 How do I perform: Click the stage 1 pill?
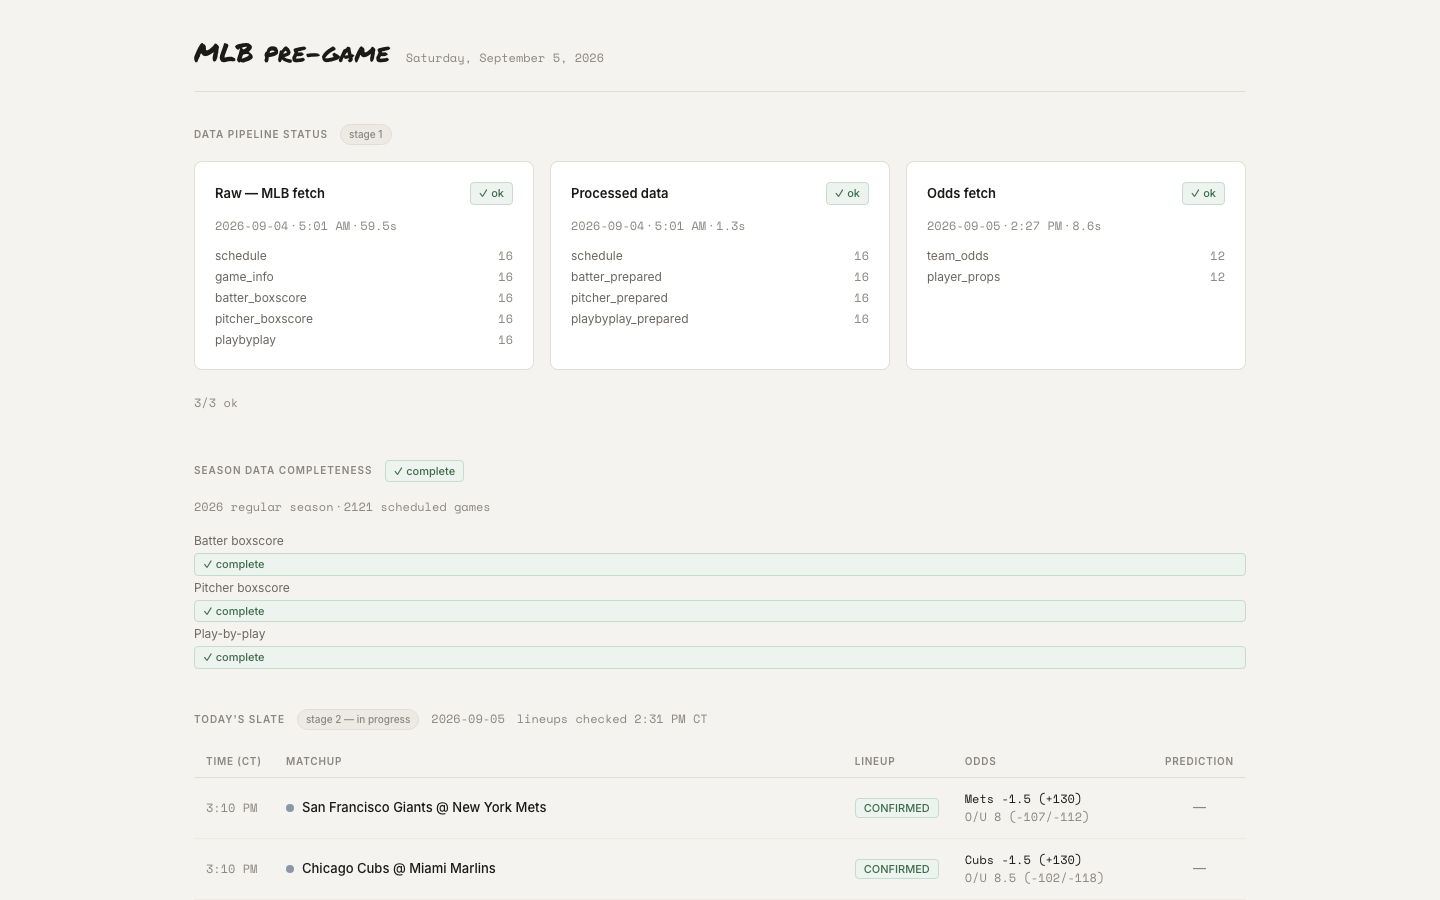click(x=365, y=134)
